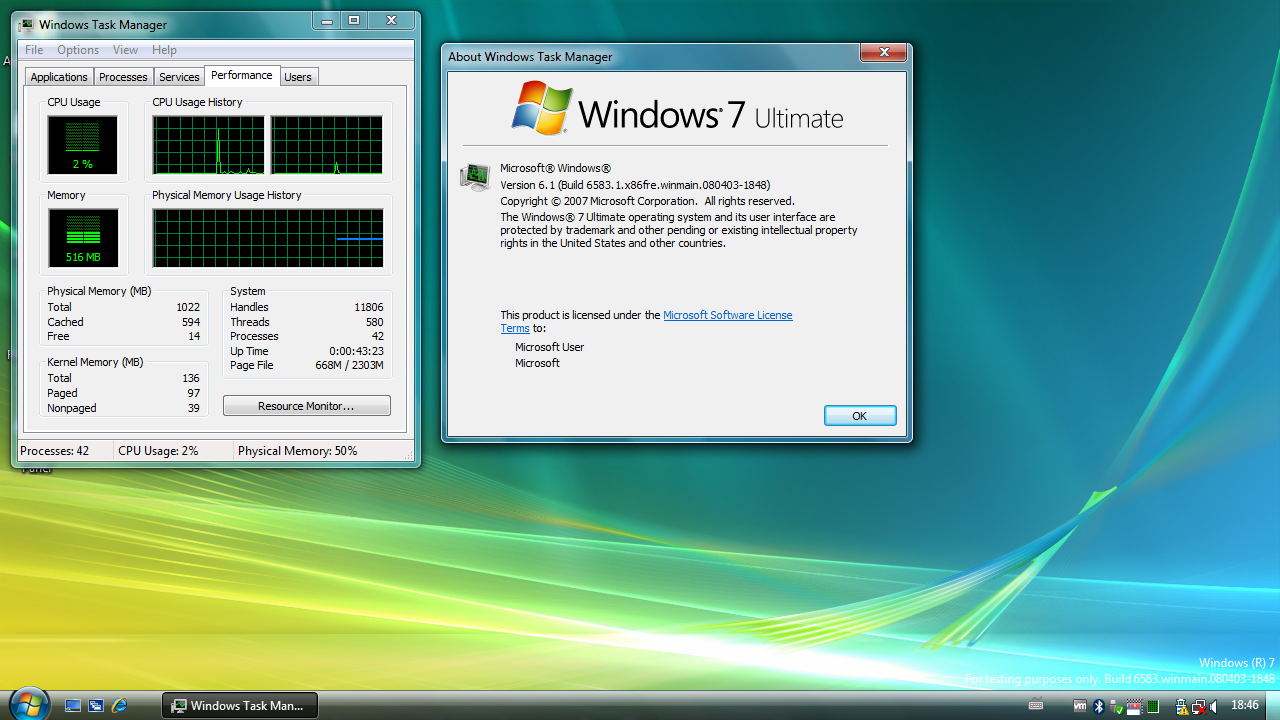Screen dimensions: 1280x720
Task: Switch to the Services tab
Action: (179, 77)
